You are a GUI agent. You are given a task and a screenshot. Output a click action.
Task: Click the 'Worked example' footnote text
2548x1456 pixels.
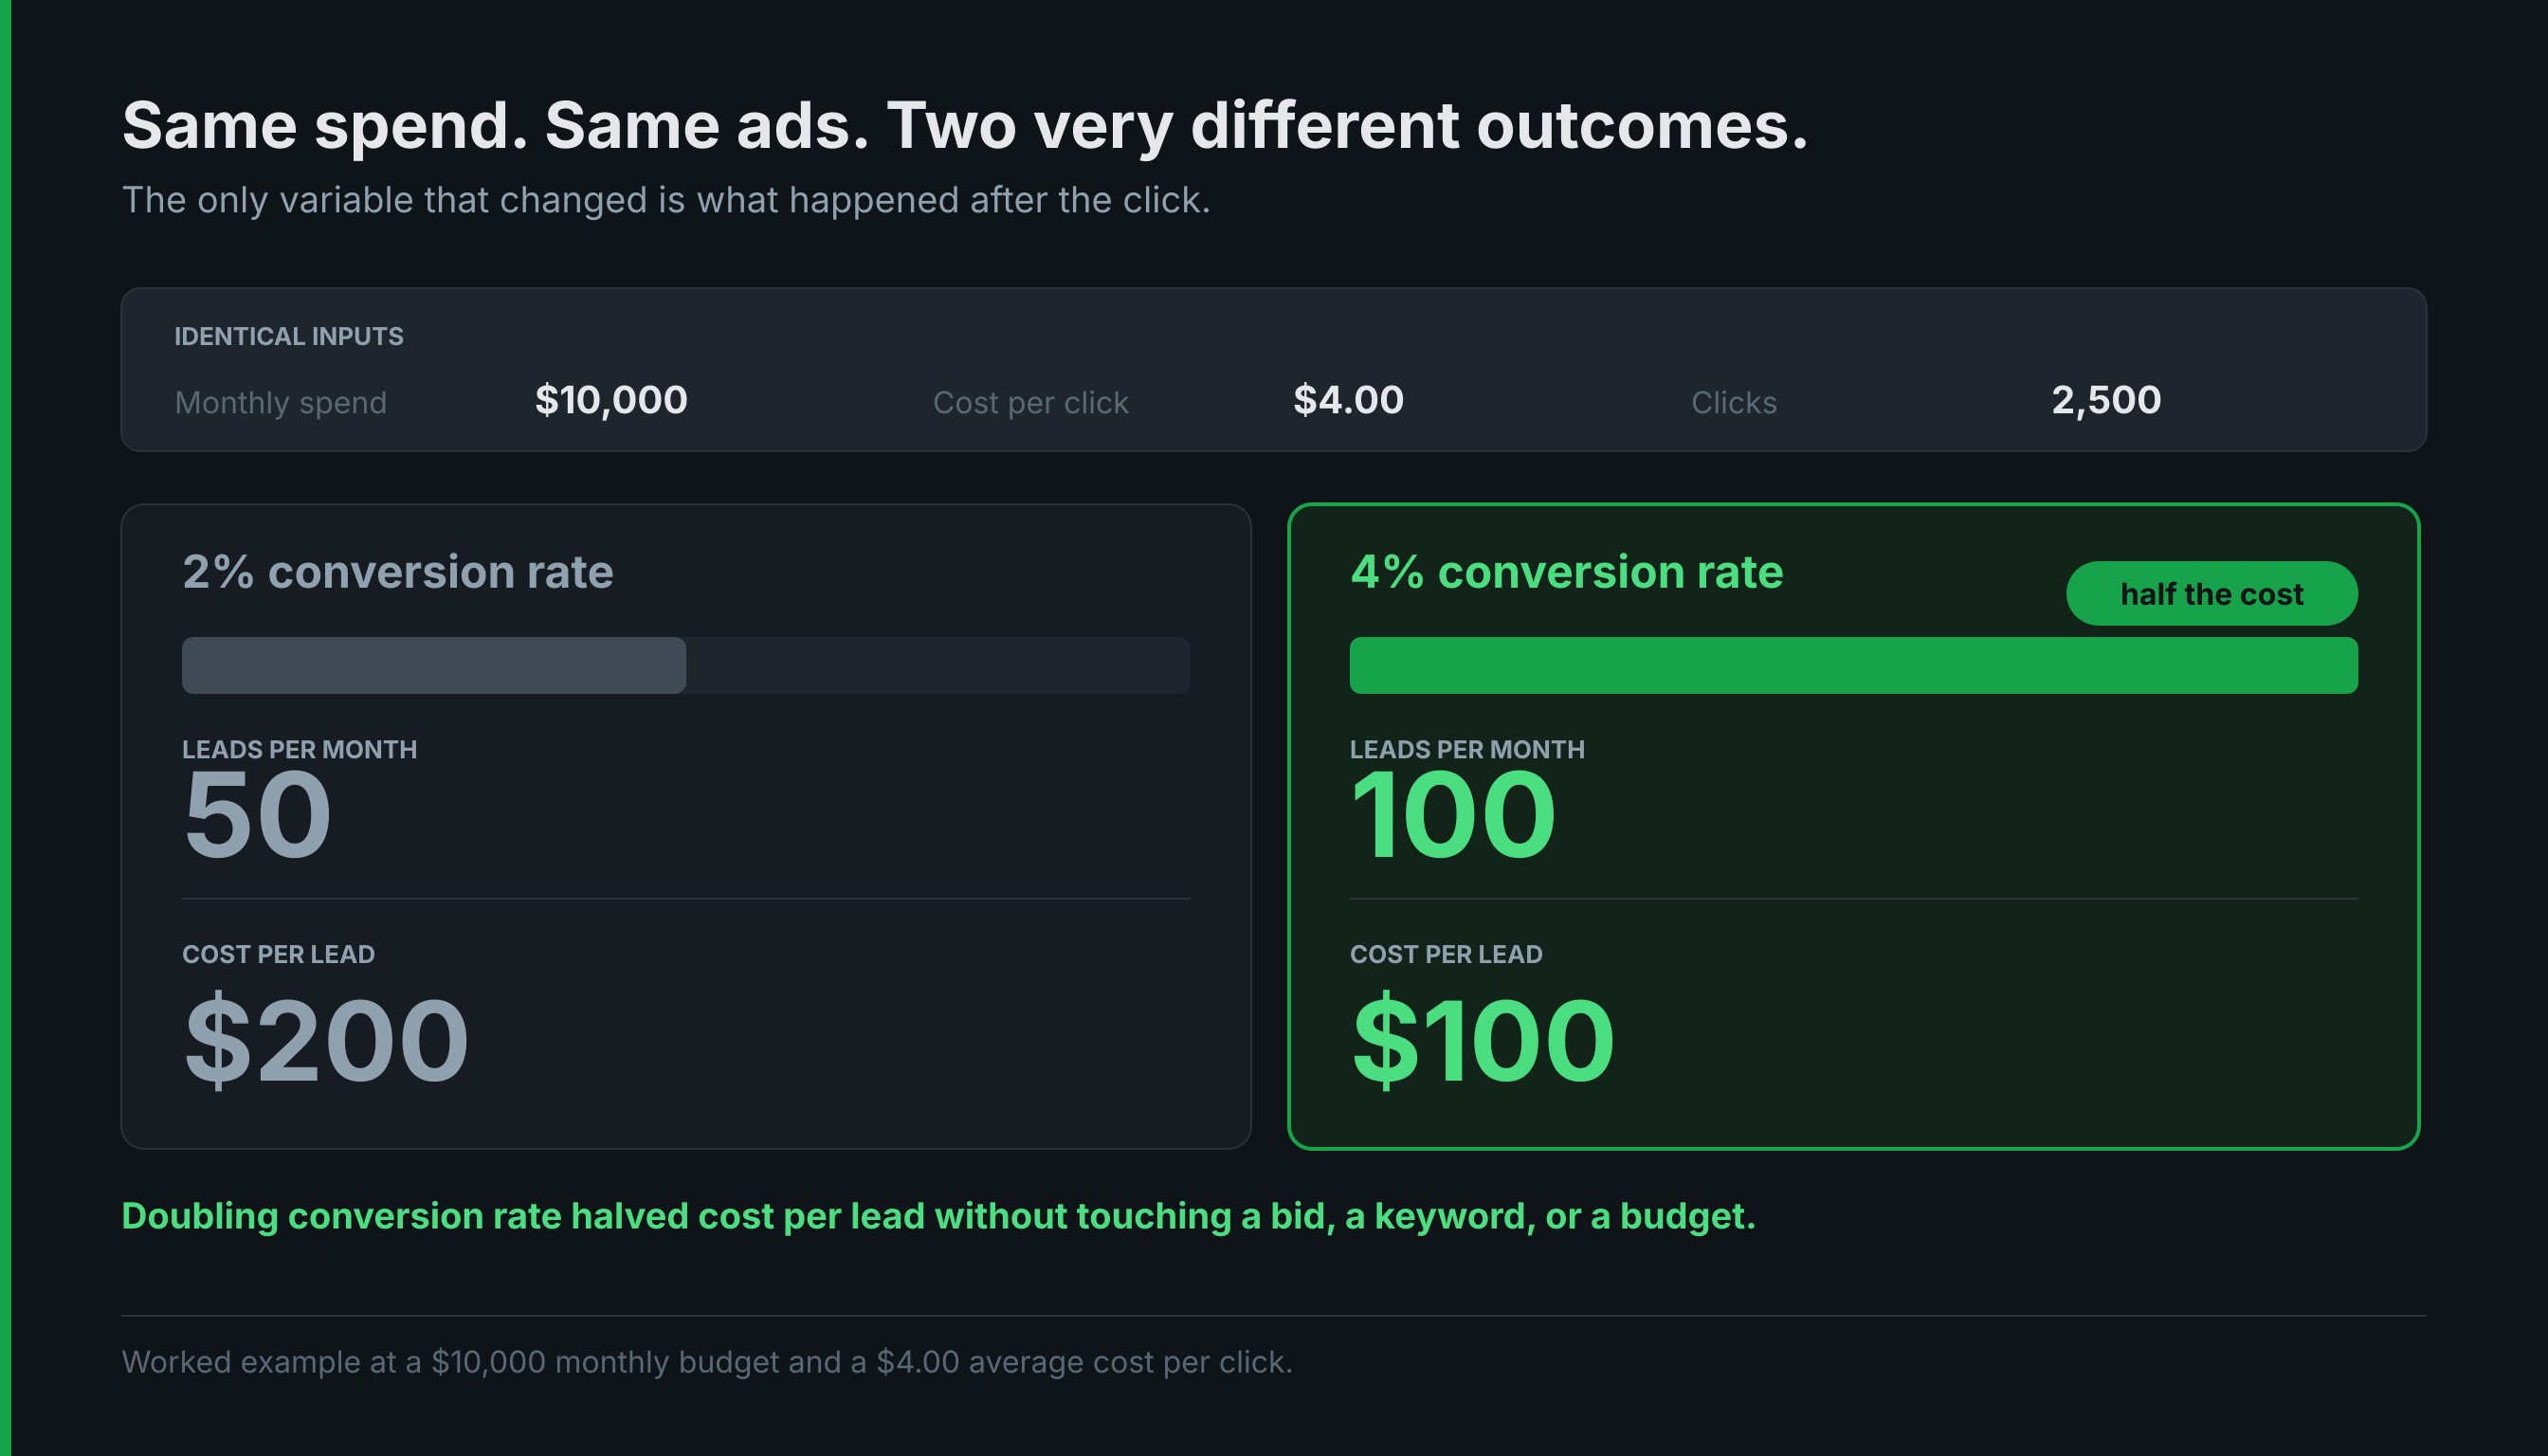click(x=707, y=1362)
